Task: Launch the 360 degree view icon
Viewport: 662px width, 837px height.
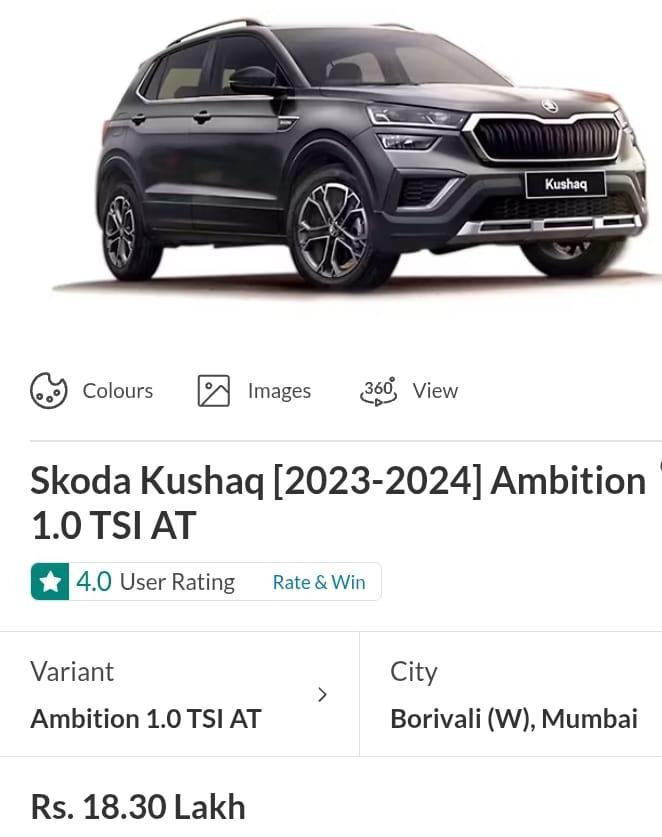Action: (379, 390)
